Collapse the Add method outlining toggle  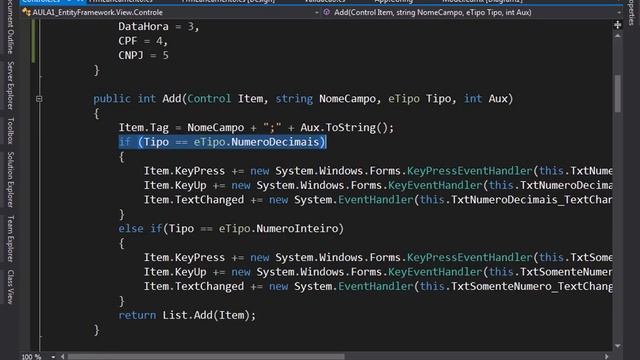[x=39, y=99]
